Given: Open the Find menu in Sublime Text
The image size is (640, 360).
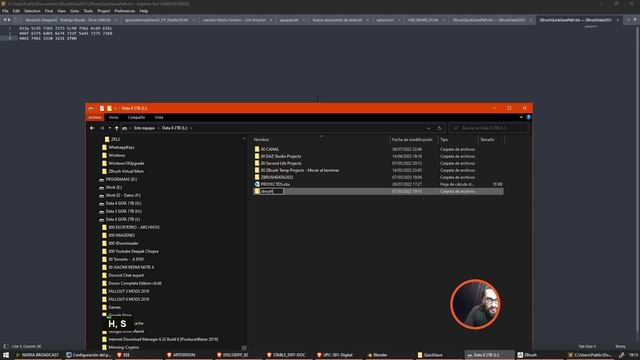Looking at the screenshot, I should coord(49,11).
